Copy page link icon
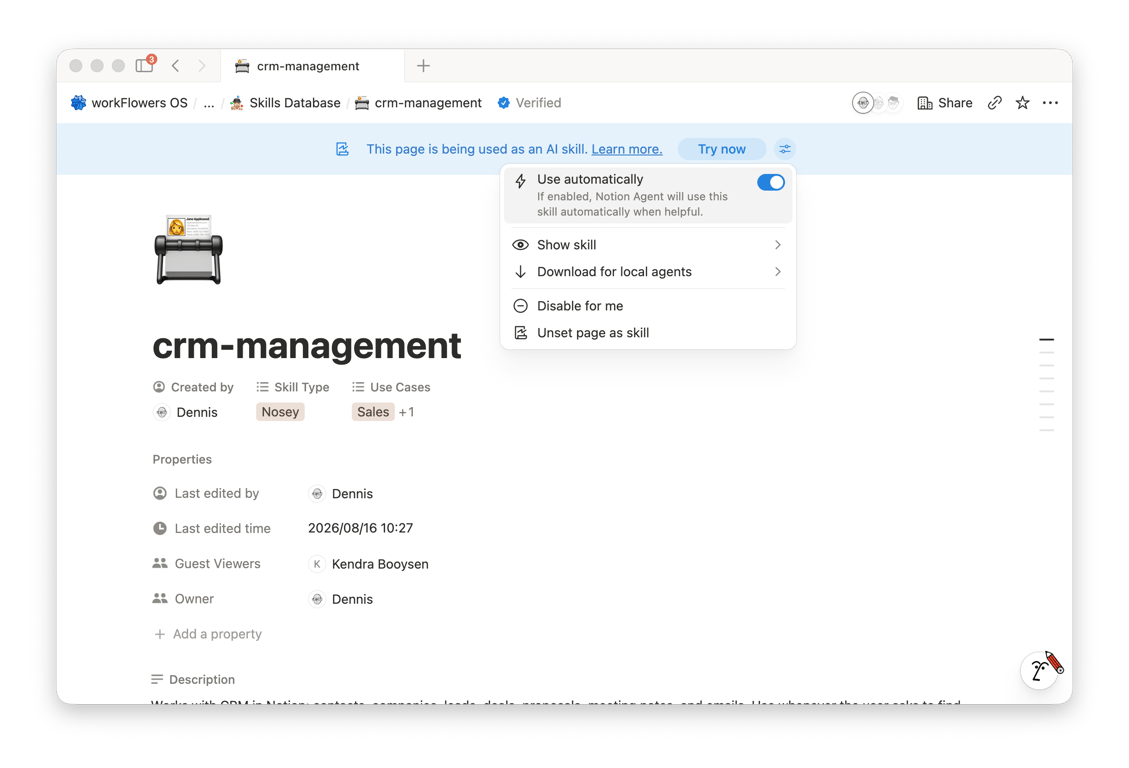This screenshot has height=768, width=1129. click(x=994, y=103)
